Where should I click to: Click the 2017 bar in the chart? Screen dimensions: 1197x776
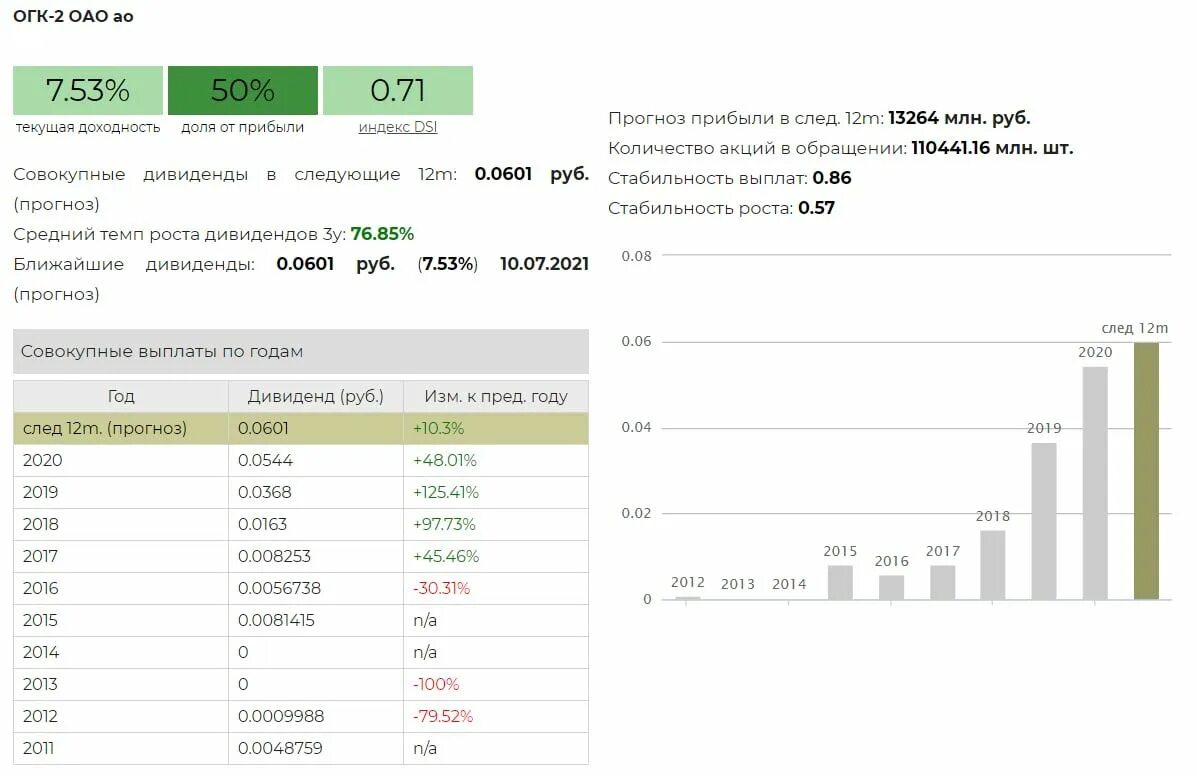point(943,582)
